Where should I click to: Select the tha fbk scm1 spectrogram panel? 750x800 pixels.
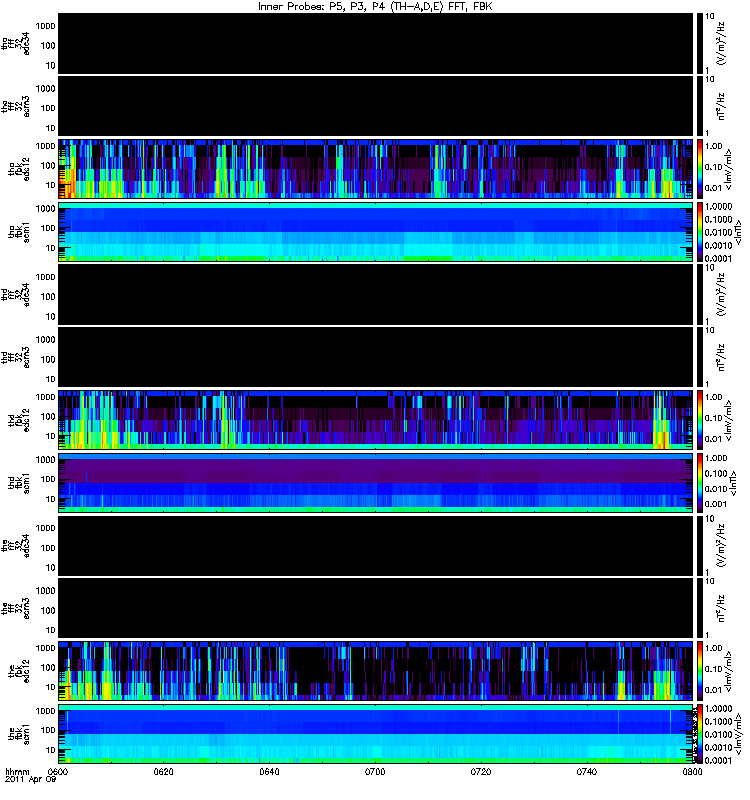click(376, 232)
